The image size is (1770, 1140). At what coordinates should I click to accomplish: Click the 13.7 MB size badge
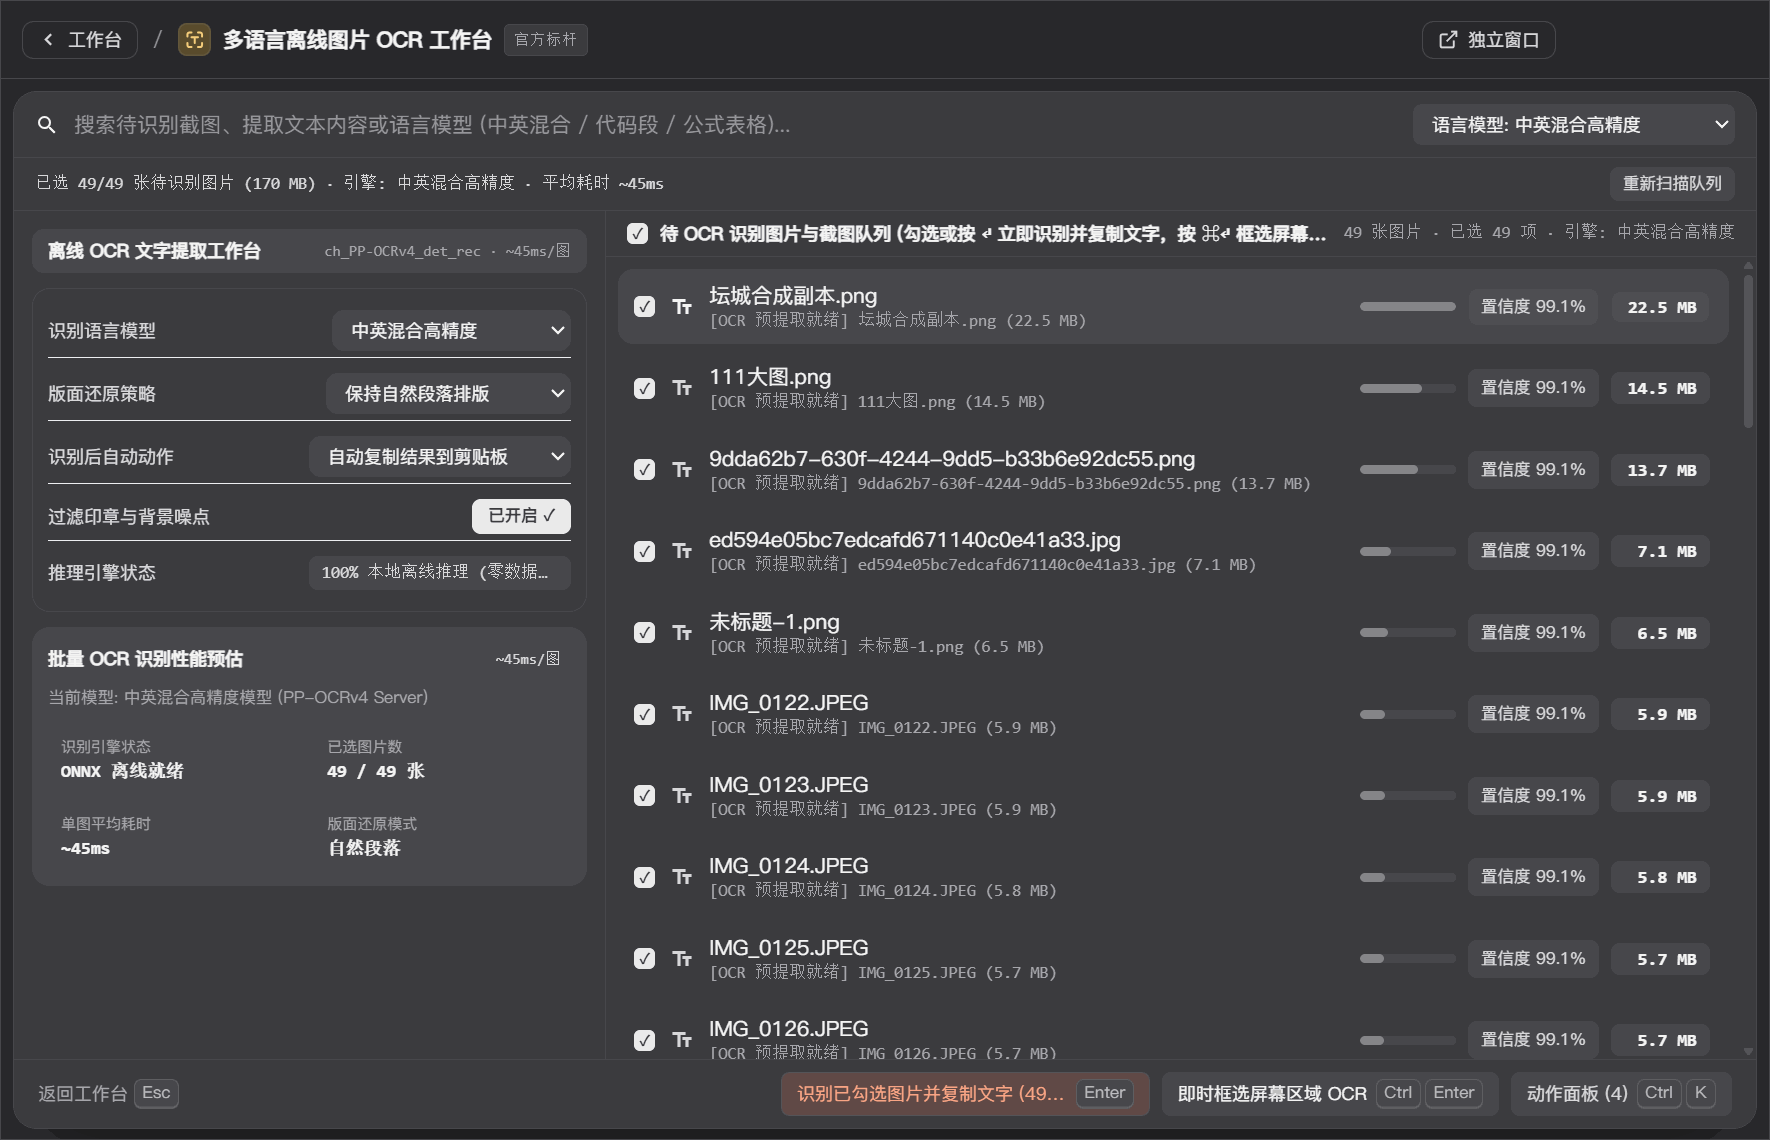(x=1661, y=470)
